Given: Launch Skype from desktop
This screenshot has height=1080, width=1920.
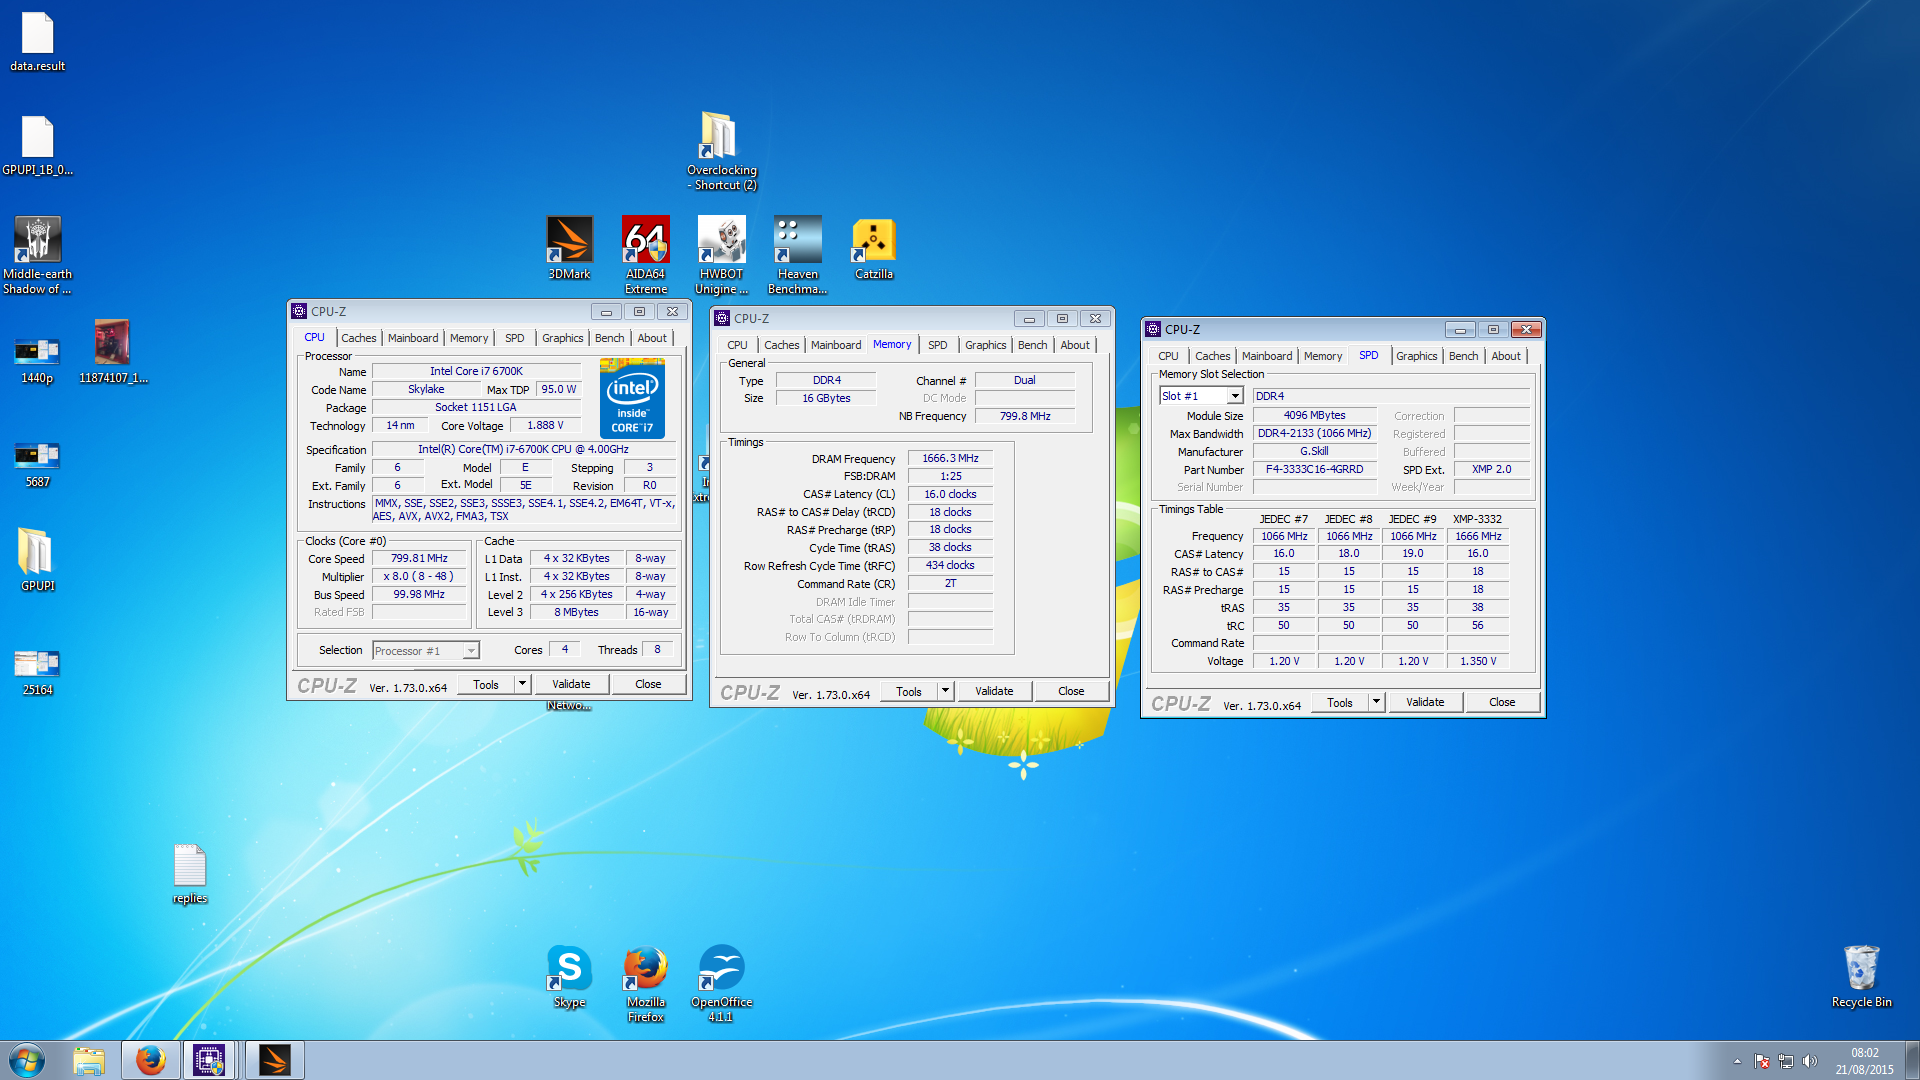Looking at the screenshot, I should point(569,976).
